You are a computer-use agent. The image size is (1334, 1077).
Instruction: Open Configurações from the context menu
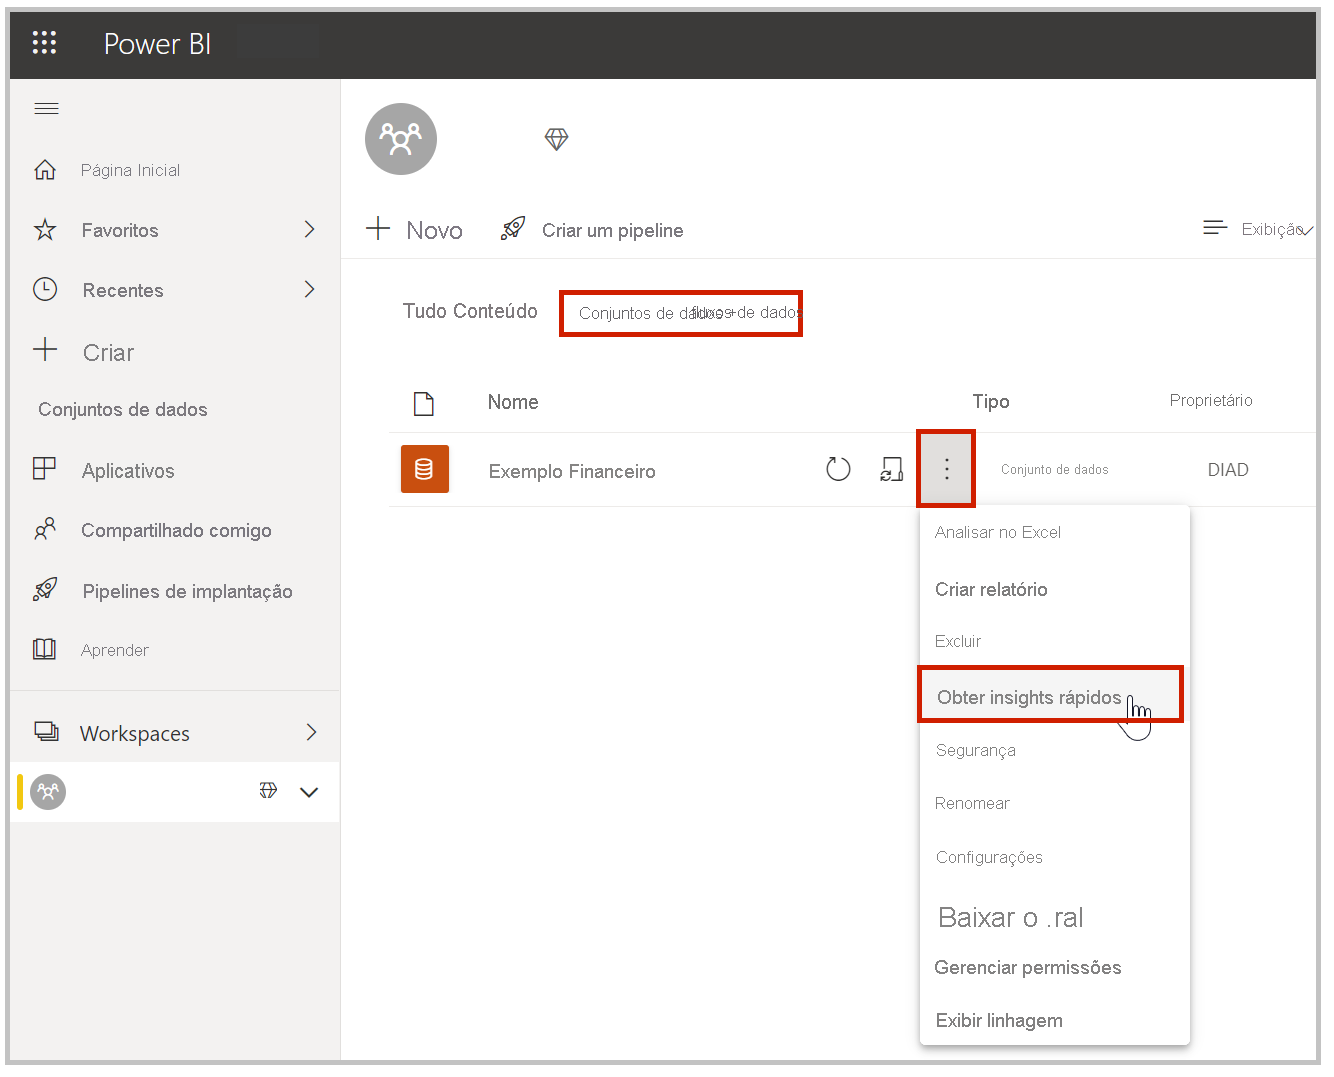point(989,857)
